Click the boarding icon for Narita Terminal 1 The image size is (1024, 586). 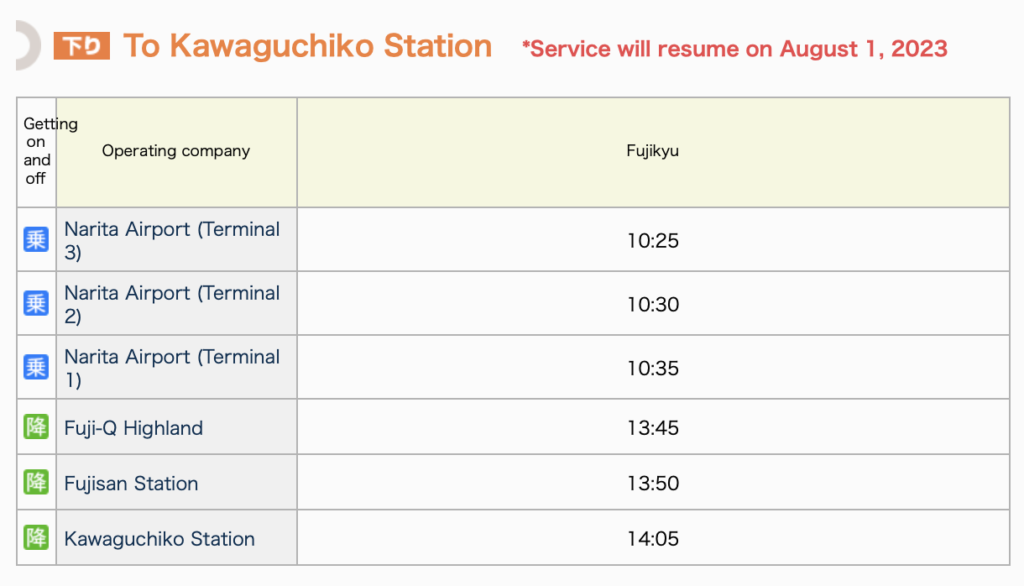pyautogui.click(x=36, y=367)
